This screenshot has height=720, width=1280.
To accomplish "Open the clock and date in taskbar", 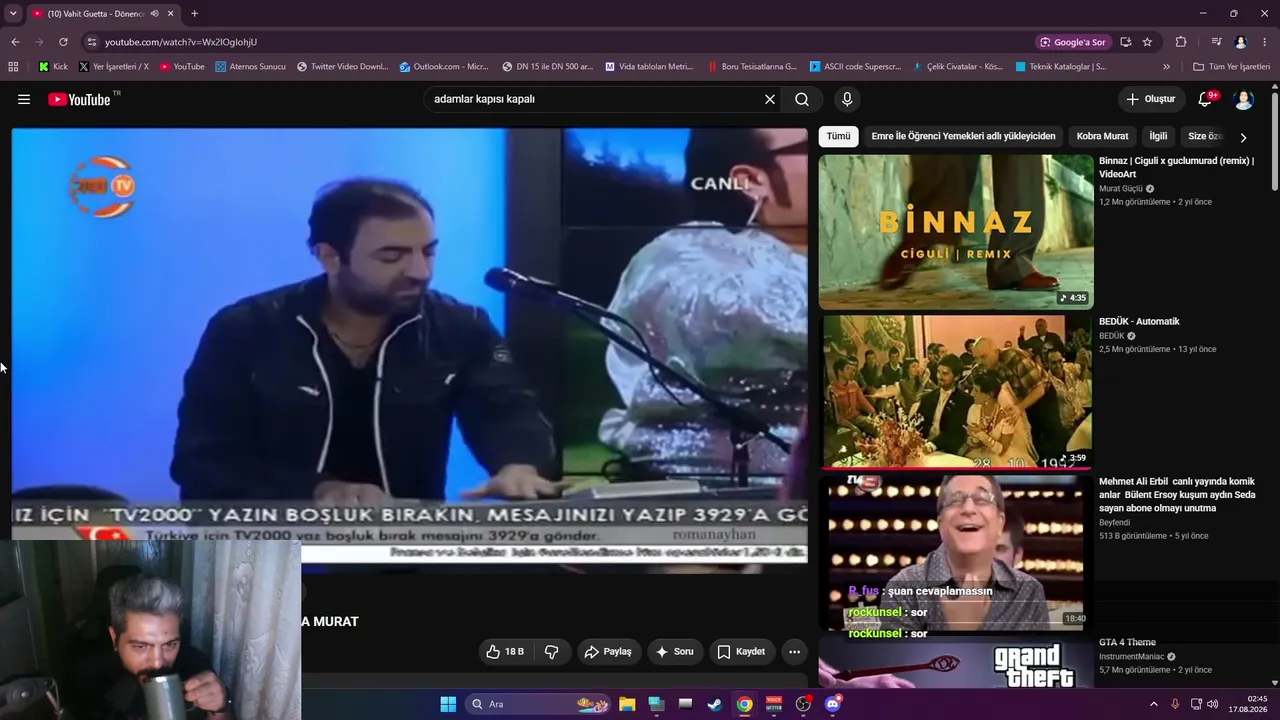I will 1250,704.
